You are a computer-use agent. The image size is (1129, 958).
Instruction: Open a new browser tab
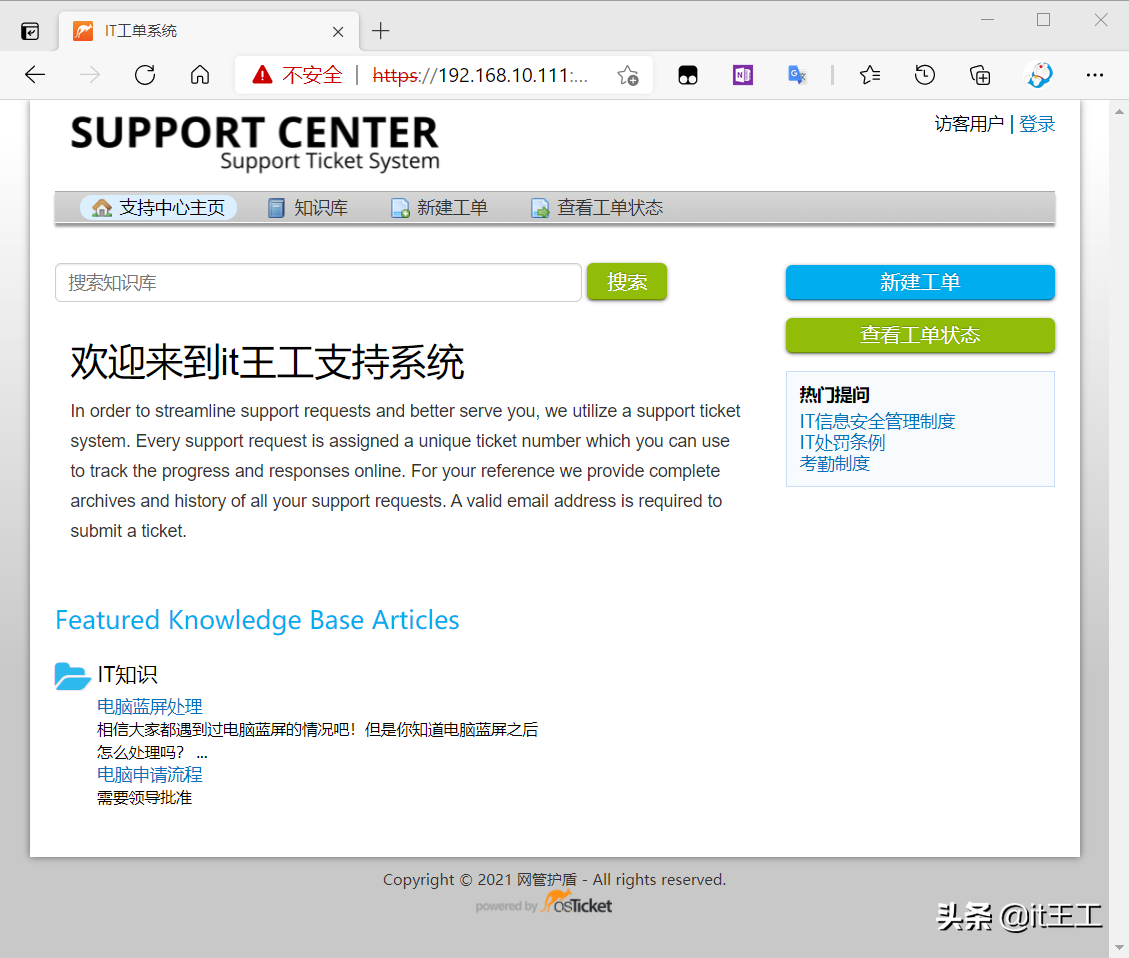(380, 31)
